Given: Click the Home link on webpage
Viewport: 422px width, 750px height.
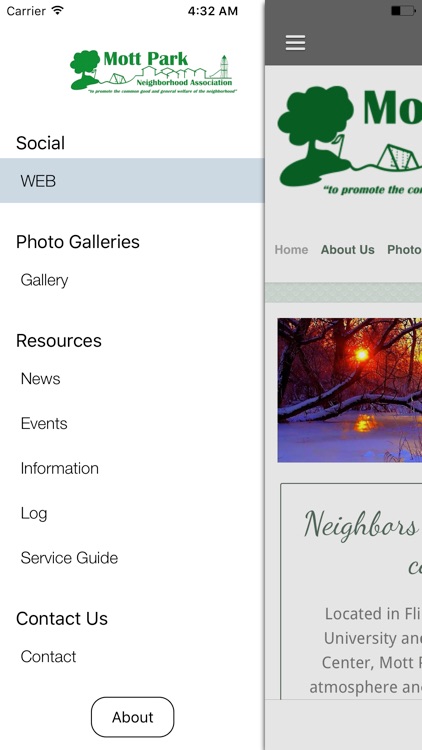Looking at the screenshot, I should [291, 250].
